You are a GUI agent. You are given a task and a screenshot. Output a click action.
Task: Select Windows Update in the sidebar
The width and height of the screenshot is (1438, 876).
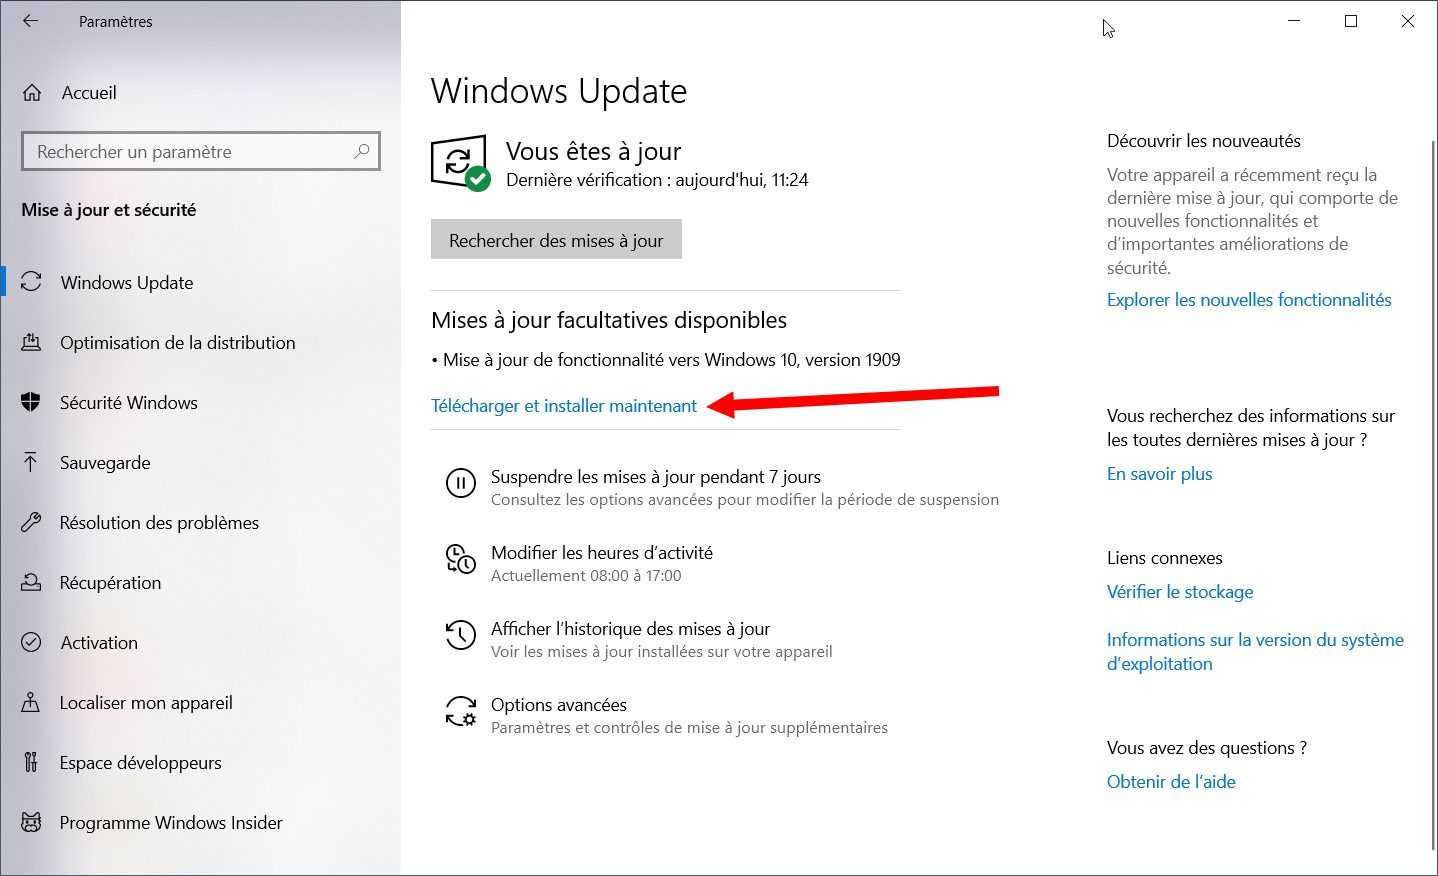[x=127, y=282]
